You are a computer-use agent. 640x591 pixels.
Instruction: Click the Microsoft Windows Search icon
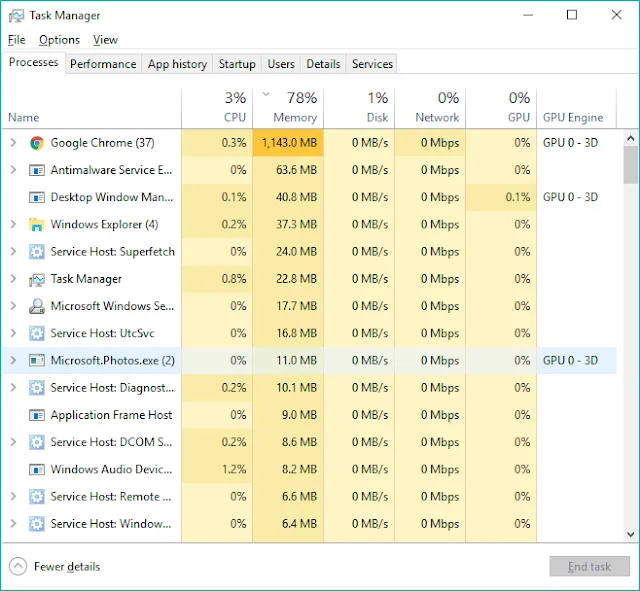(37, 306)
